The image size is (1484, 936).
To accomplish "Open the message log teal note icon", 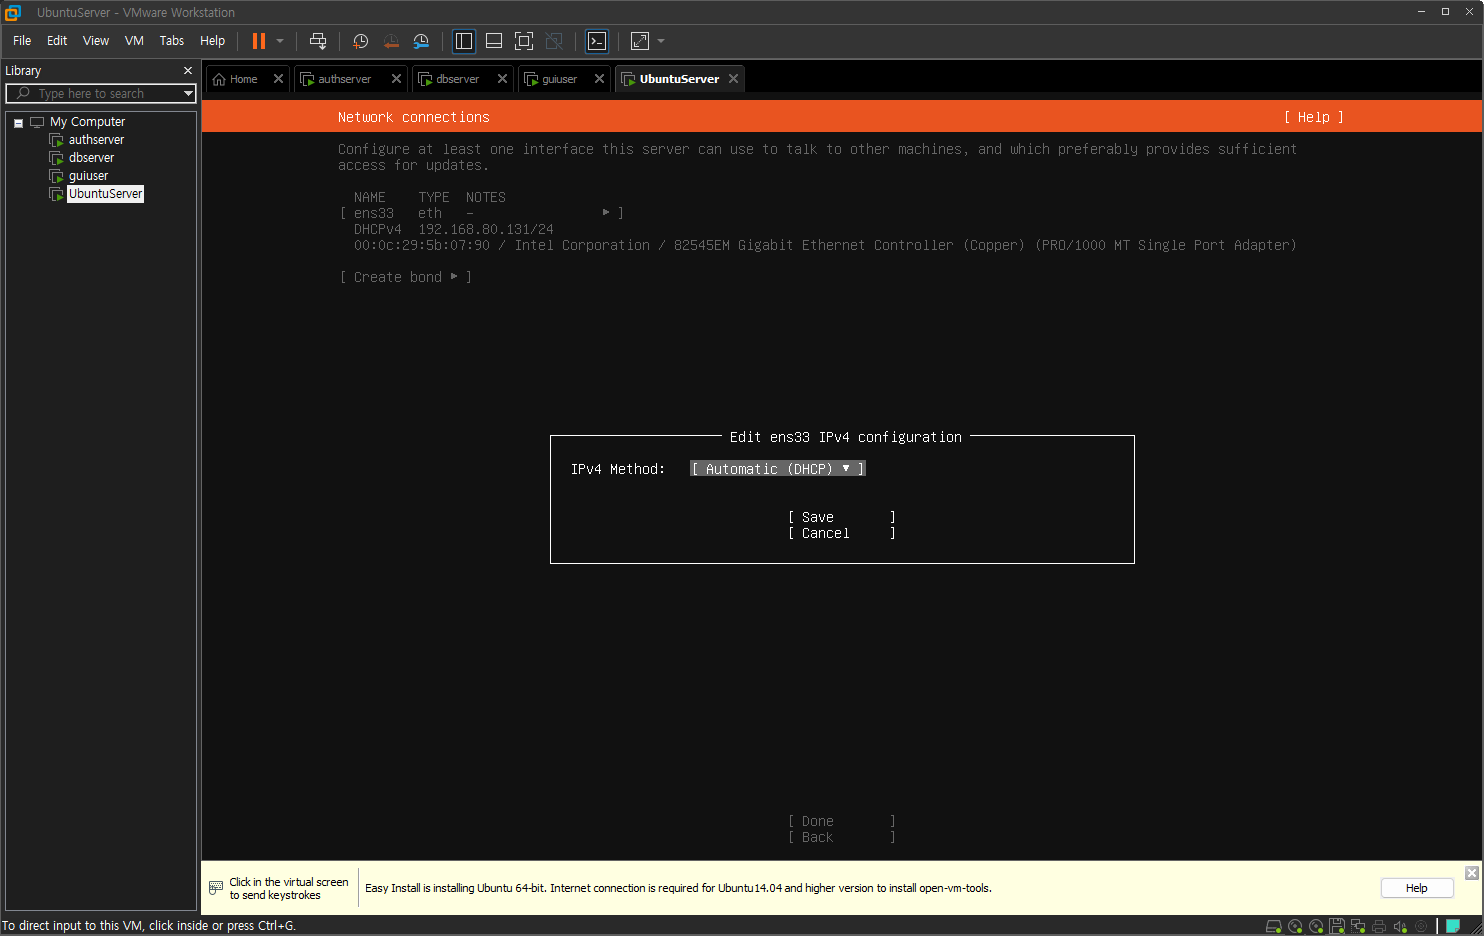I will pos(1453,926).
